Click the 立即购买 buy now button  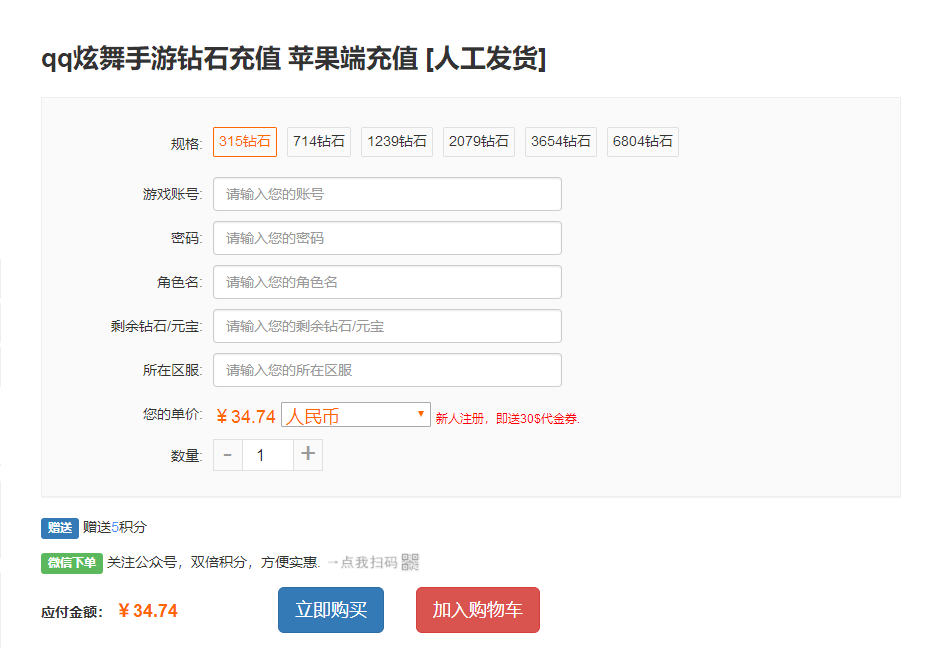pyautogui.click(x=331, y=609)
